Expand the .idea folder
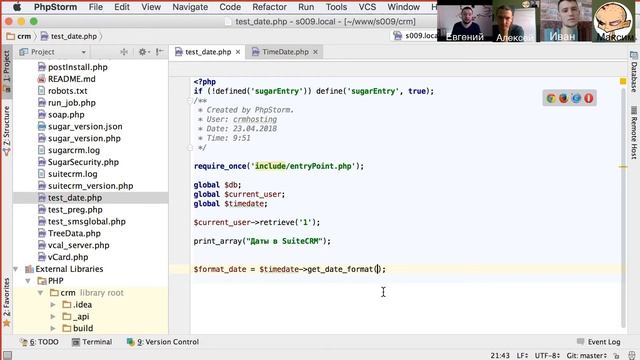 click(53, 304)
